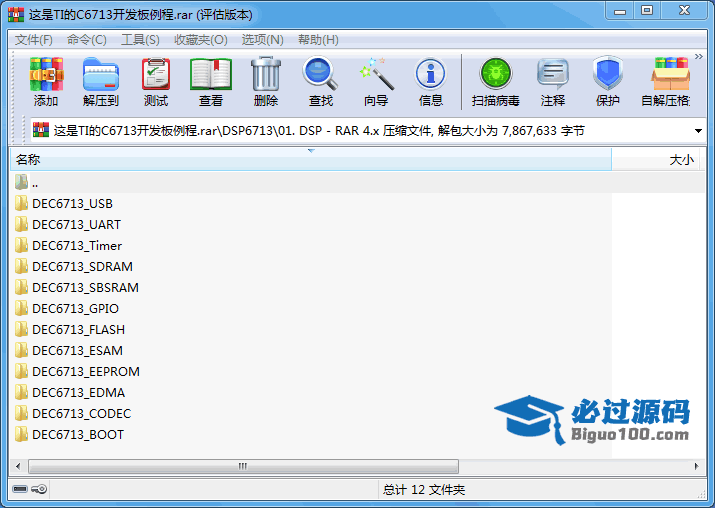Image resolution: width=715 pixels, height=508 pixels.
Task: Click the horizontal scrollbar thumb
Action: point(243,466)
